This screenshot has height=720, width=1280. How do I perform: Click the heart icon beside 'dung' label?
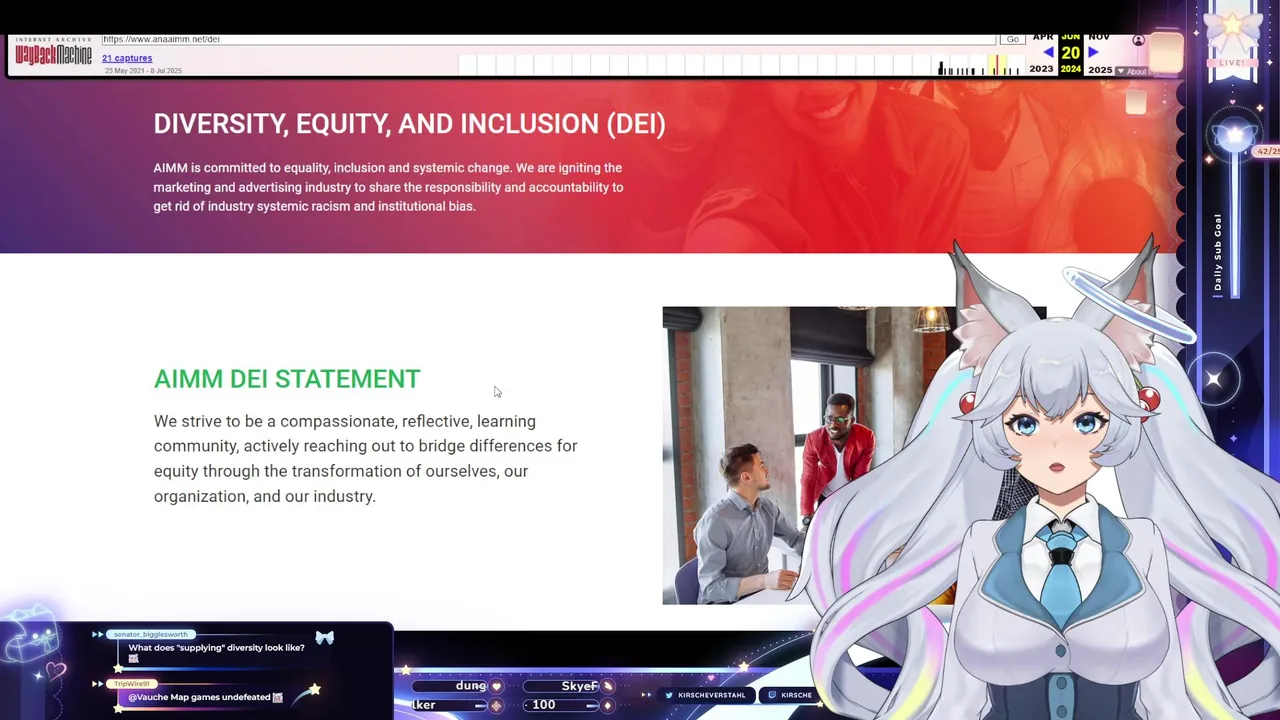pos(497,686)
